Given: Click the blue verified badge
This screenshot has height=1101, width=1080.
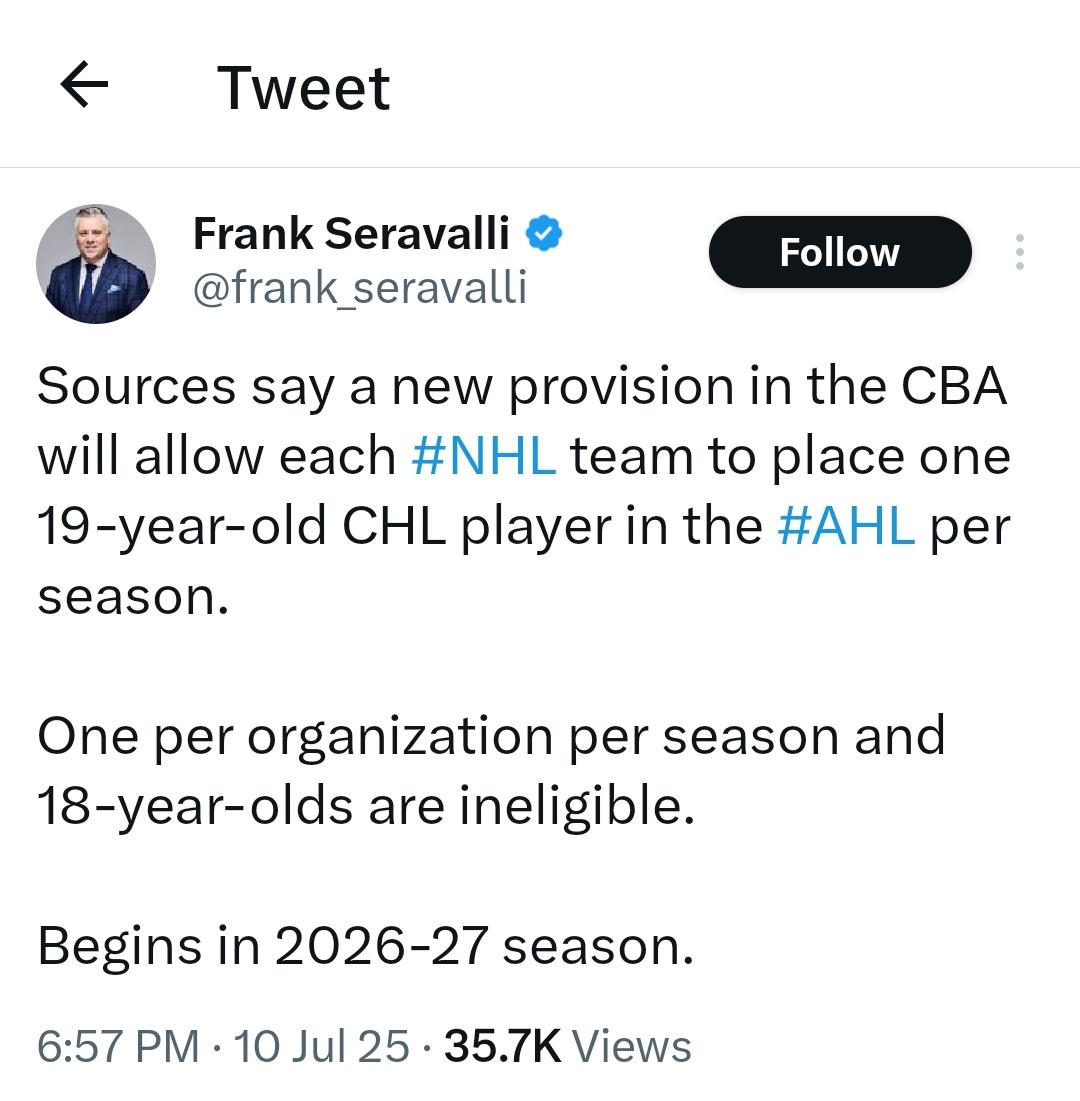Looking at the screenshot, I should pos(544,234).
